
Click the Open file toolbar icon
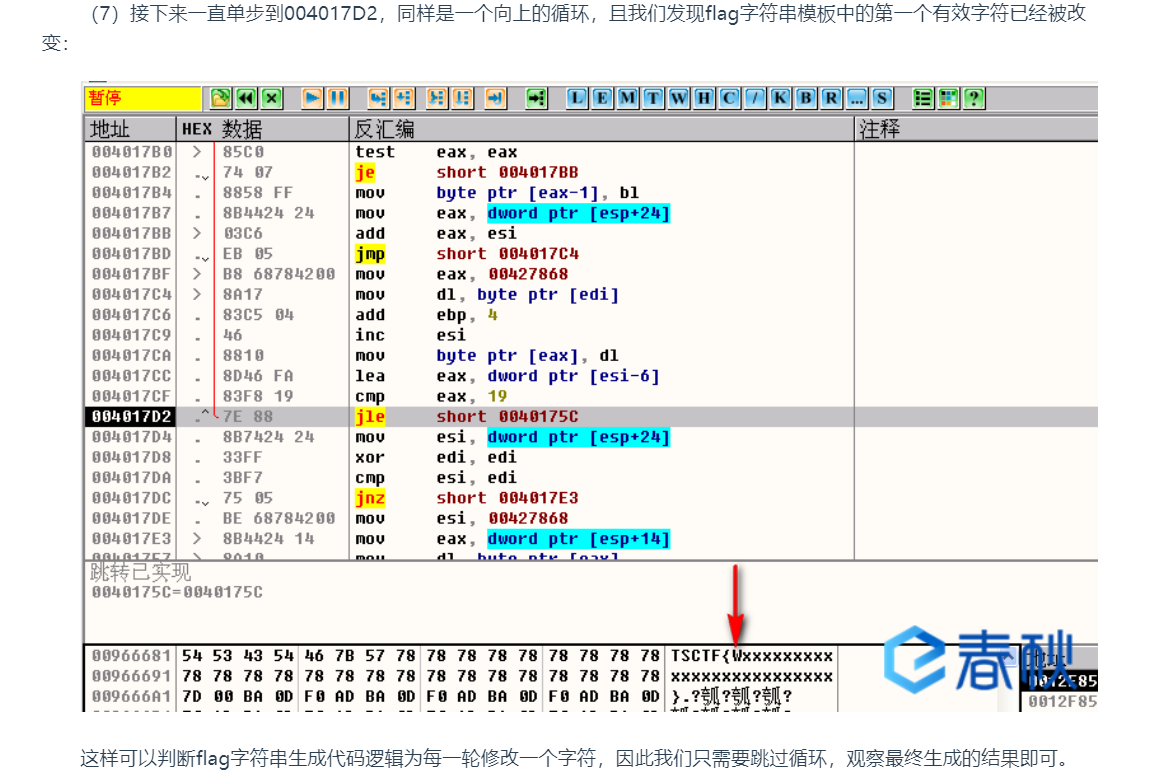click(220, 98)
